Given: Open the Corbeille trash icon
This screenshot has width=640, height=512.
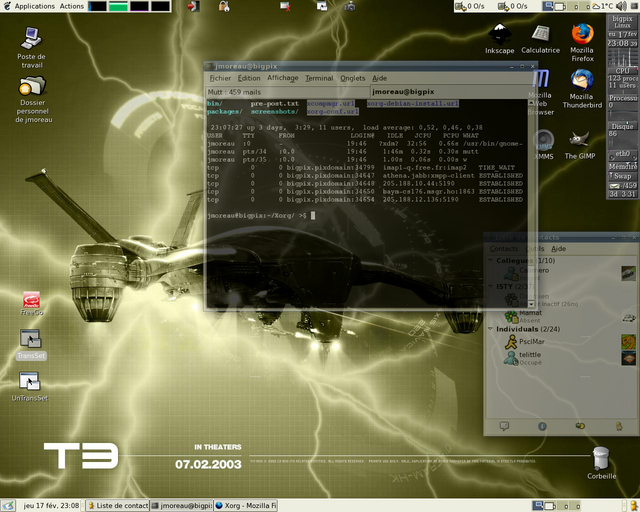Looking at the screenshot, I should [x=601, y=463].
